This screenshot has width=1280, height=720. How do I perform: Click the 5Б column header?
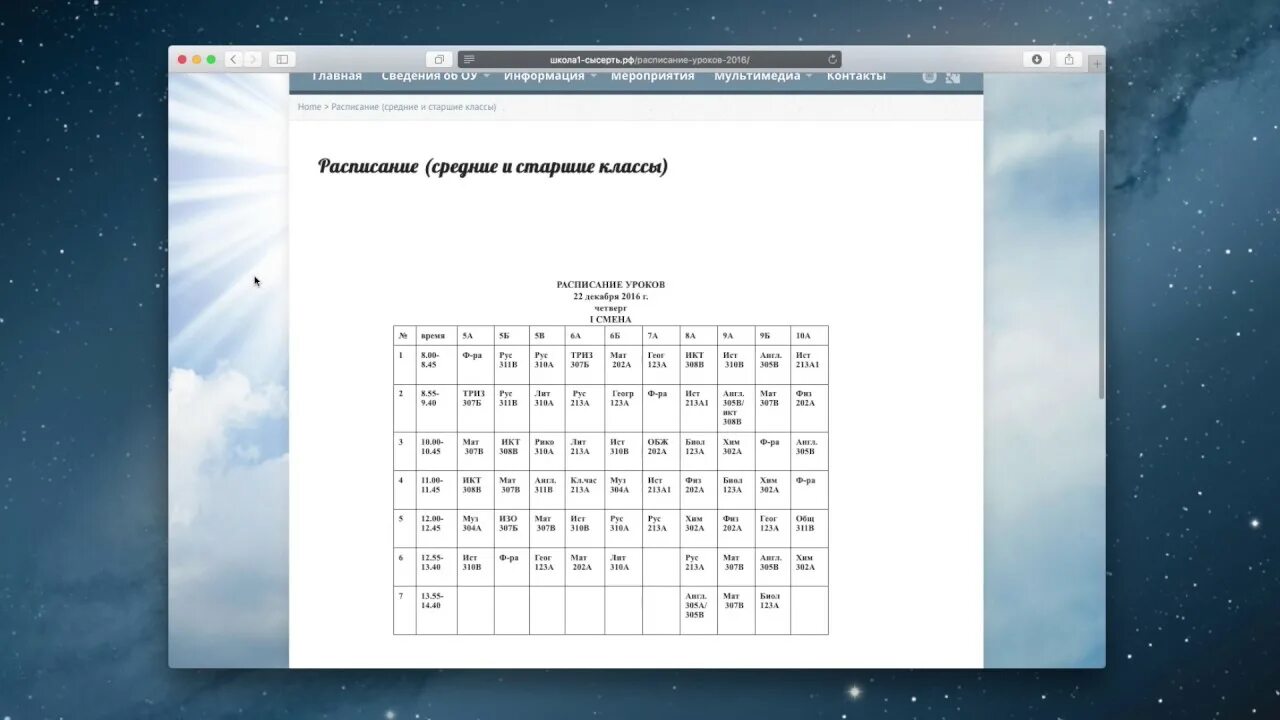tap(512, 336)
